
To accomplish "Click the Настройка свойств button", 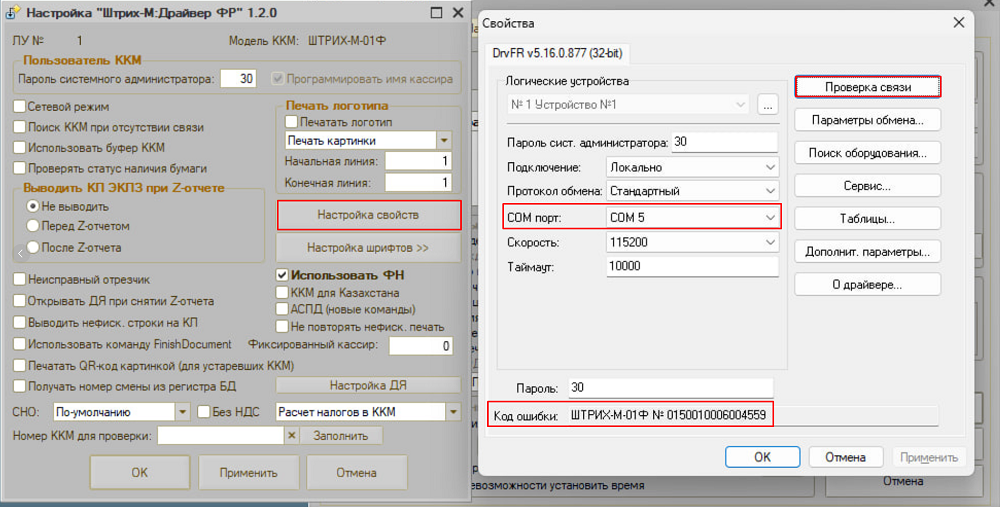I will 368,215.
